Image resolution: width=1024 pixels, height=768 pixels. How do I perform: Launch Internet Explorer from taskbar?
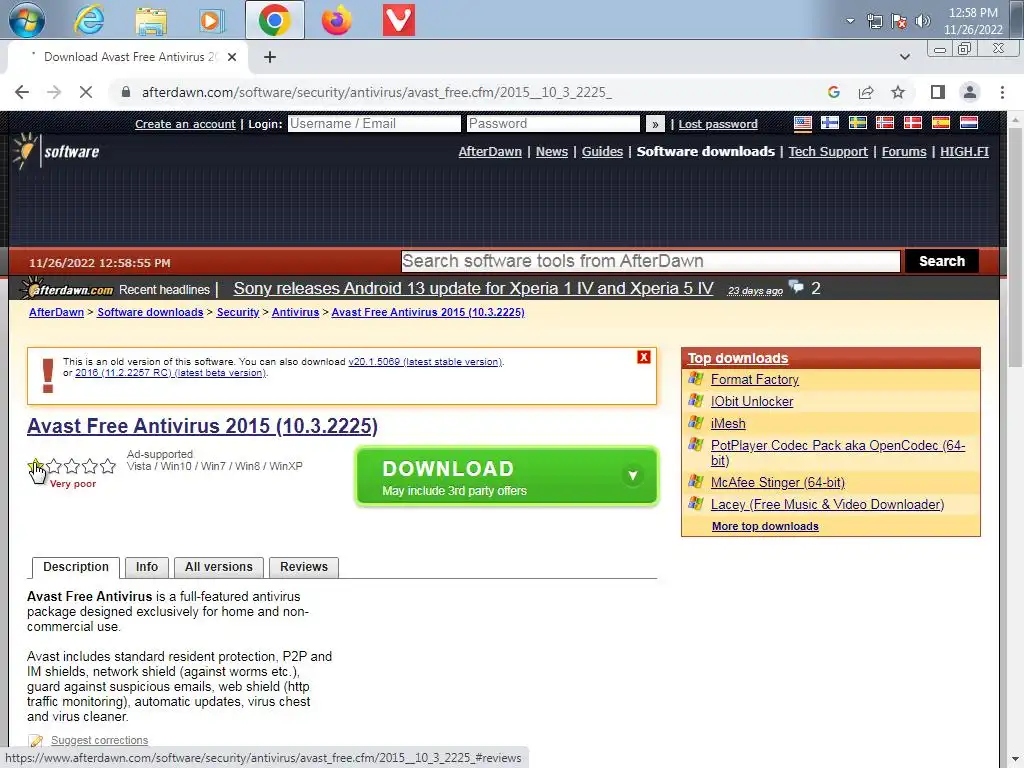tap(89, 20)
